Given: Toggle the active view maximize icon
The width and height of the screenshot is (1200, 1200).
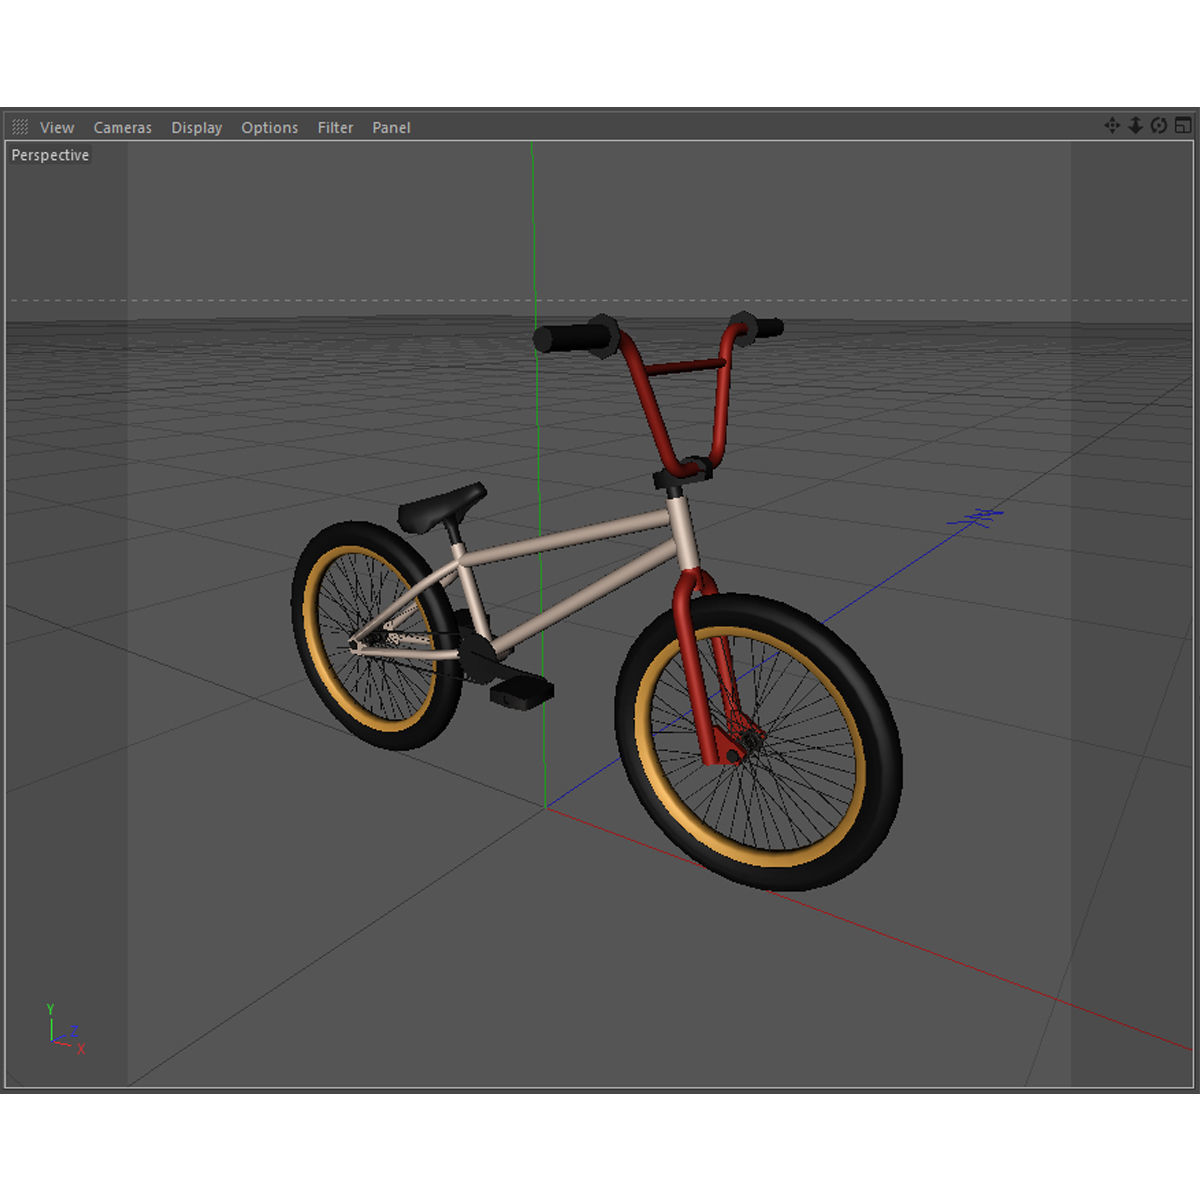Looking at the screenshot, I should point(1183,125).
